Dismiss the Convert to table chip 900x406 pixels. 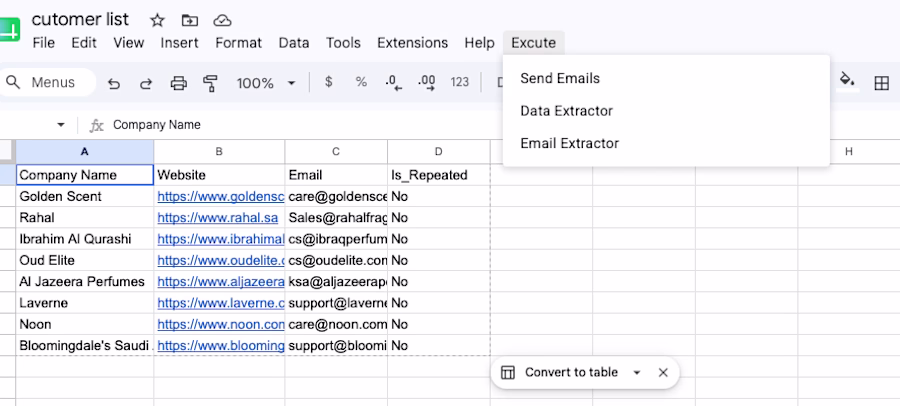click(x=663, y=373)
